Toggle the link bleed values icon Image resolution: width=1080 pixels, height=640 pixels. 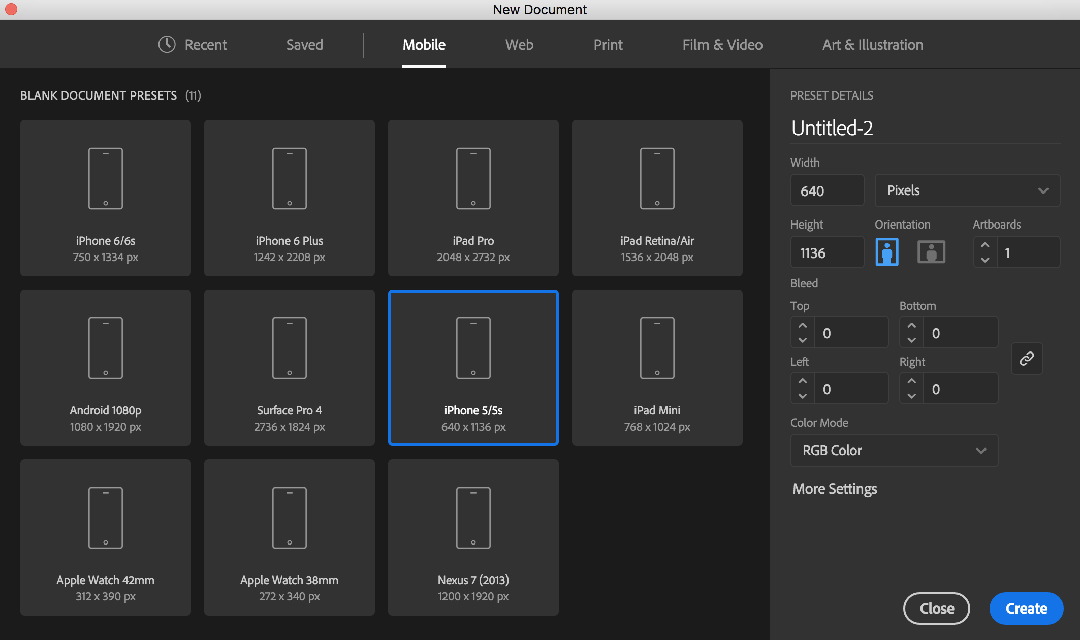point(1026,358)
